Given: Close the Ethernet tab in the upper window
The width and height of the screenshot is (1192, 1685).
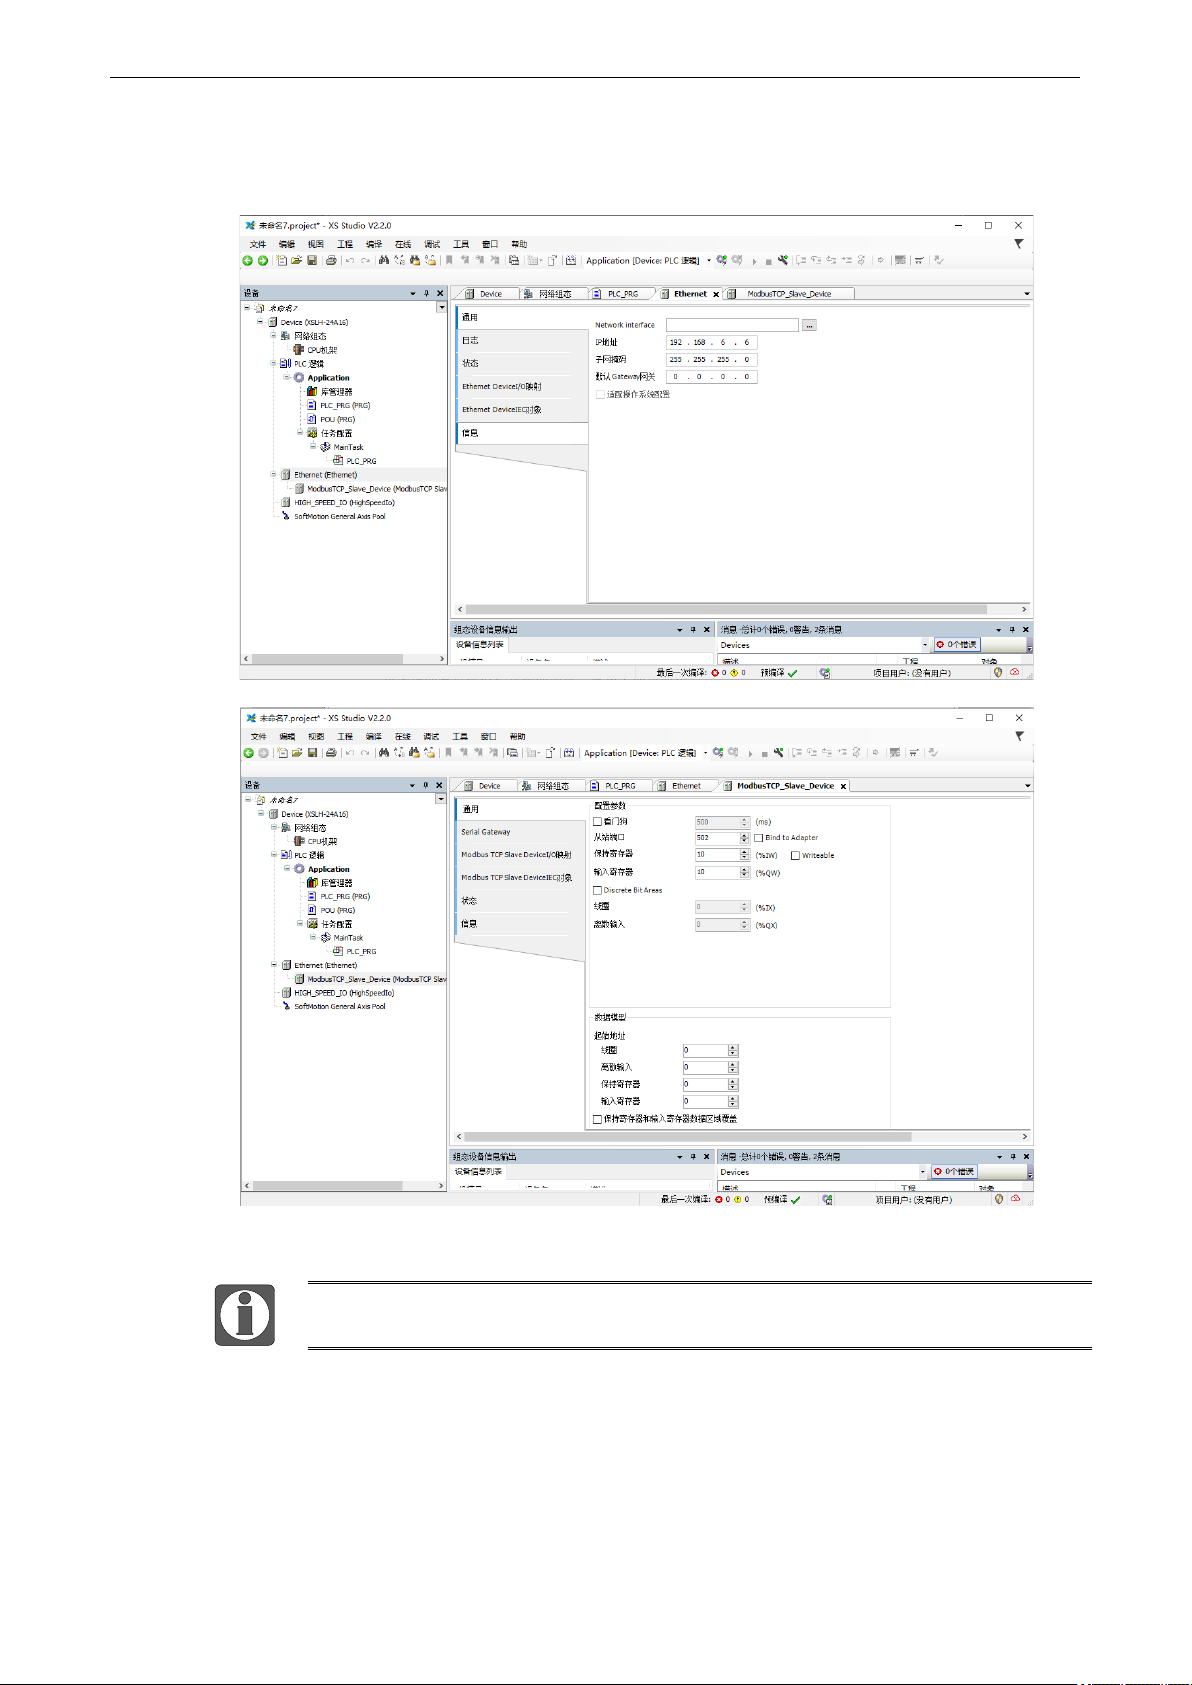Looking at the screenshot, I should click(716, 294).
